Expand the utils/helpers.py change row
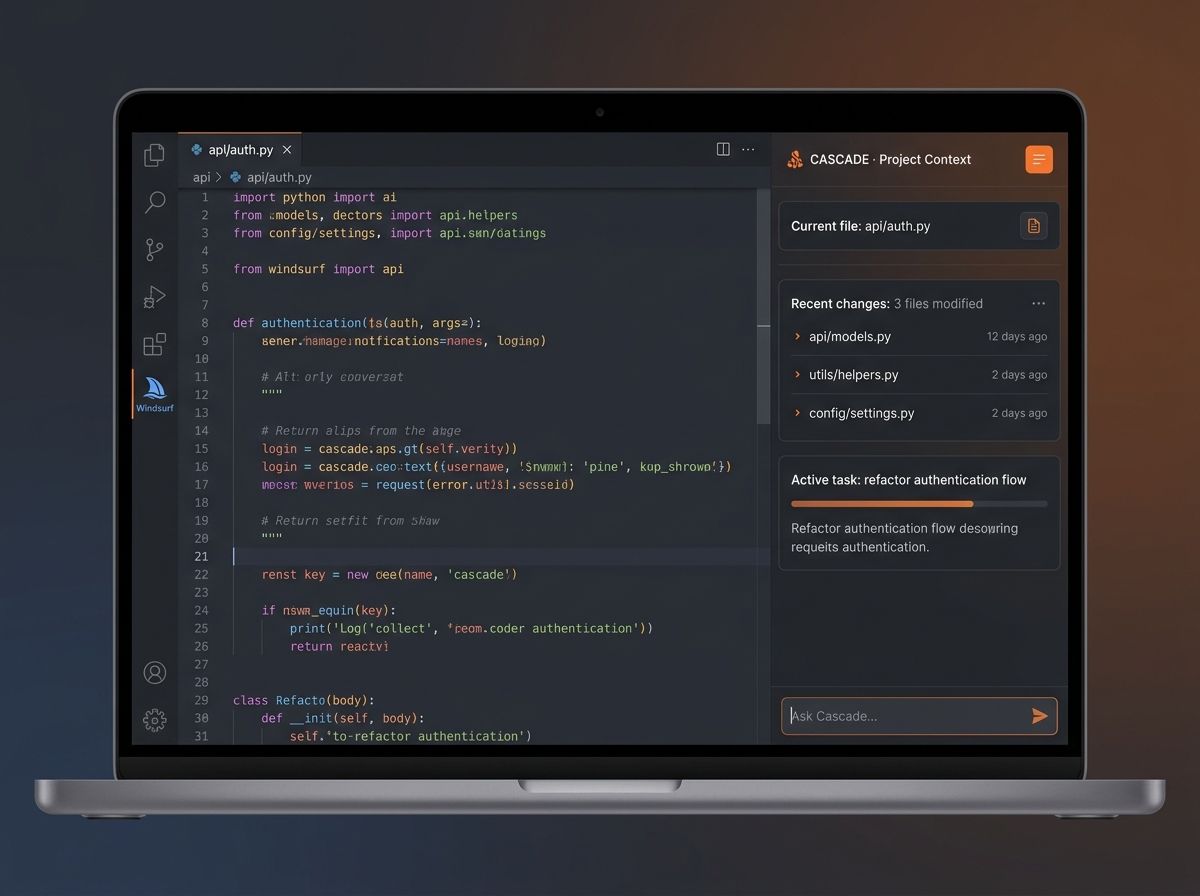 (x=797, y=375)
